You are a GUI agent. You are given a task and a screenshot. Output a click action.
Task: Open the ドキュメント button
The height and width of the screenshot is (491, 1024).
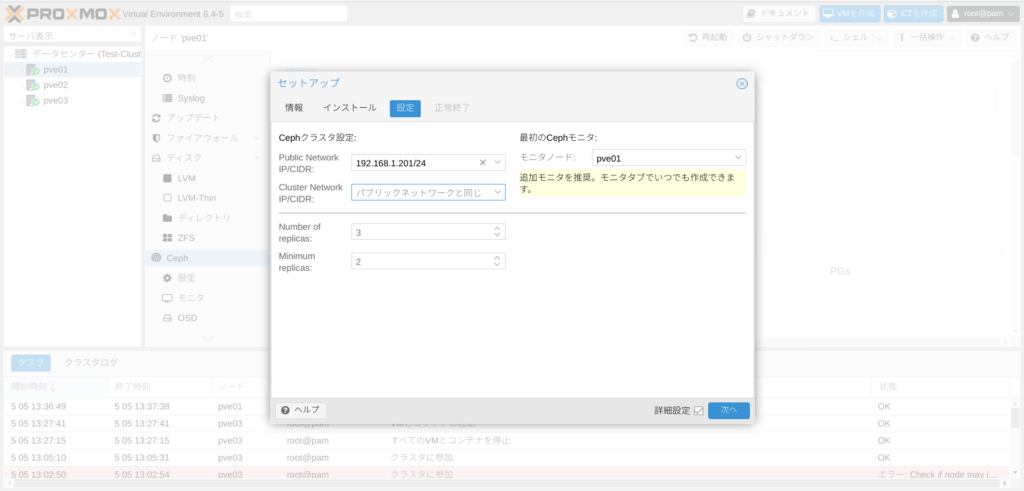click(779, 13)
